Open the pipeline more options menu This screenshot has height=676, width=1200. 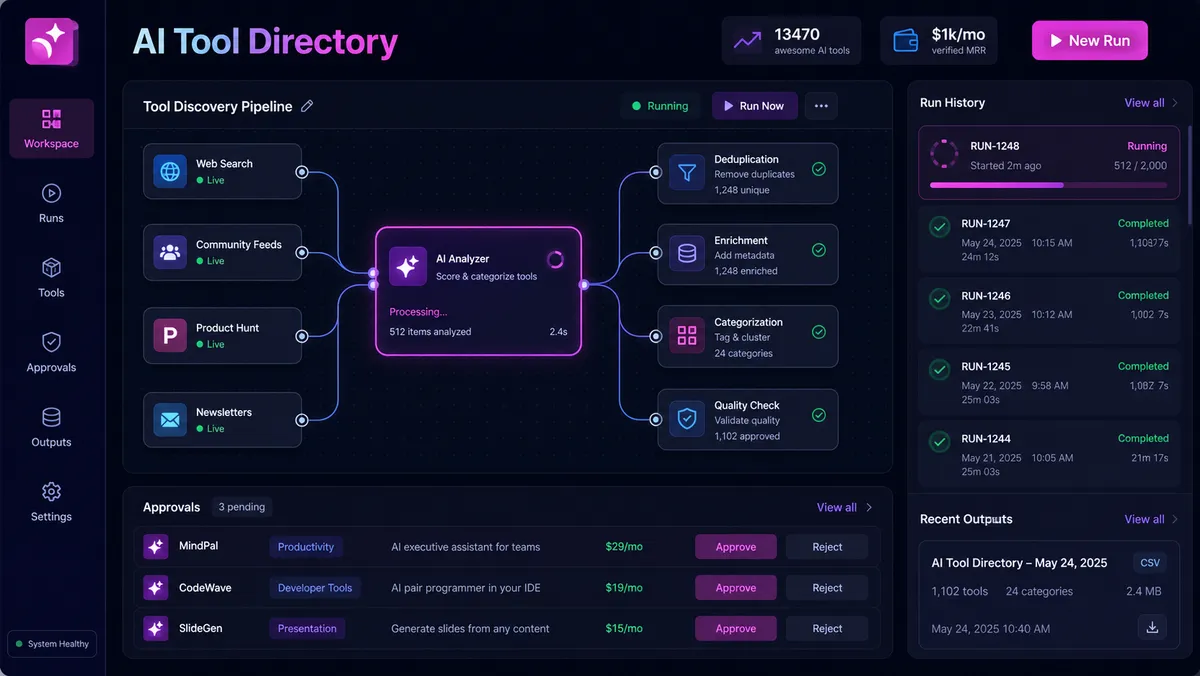coord(821,106)
